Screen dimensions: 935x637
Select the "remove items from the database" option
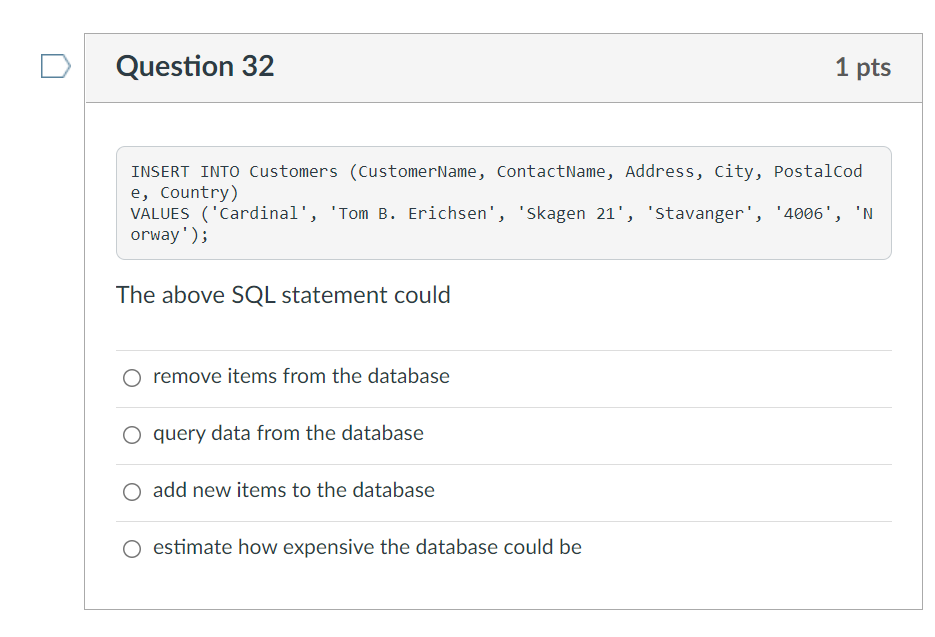[132, 377]
